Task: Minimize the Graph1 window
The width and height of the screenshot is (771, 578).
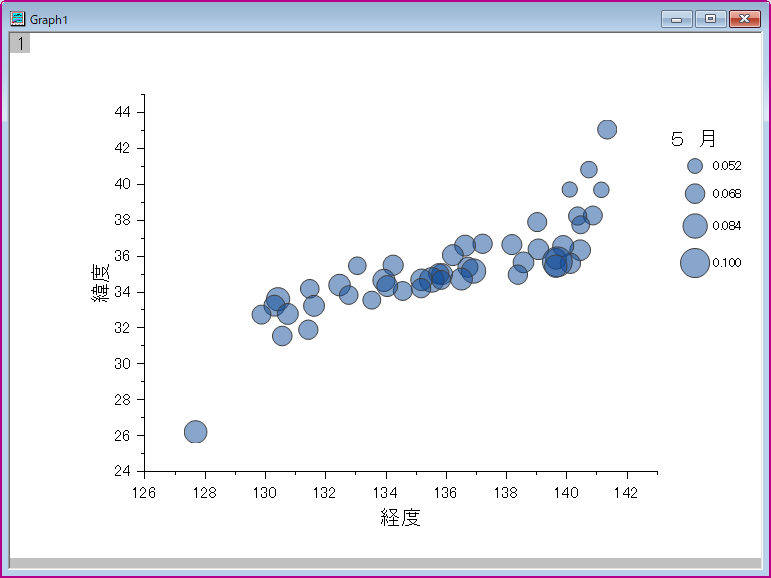Action: (x=677, y=19)
